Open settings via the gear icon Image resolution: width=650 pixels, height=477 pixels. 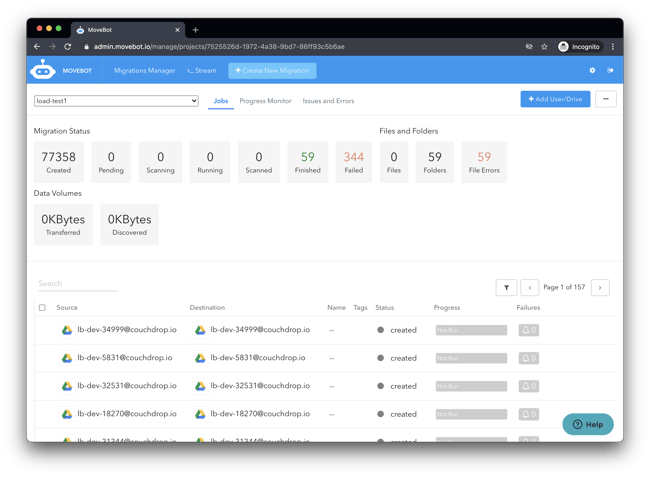point(592,71)
